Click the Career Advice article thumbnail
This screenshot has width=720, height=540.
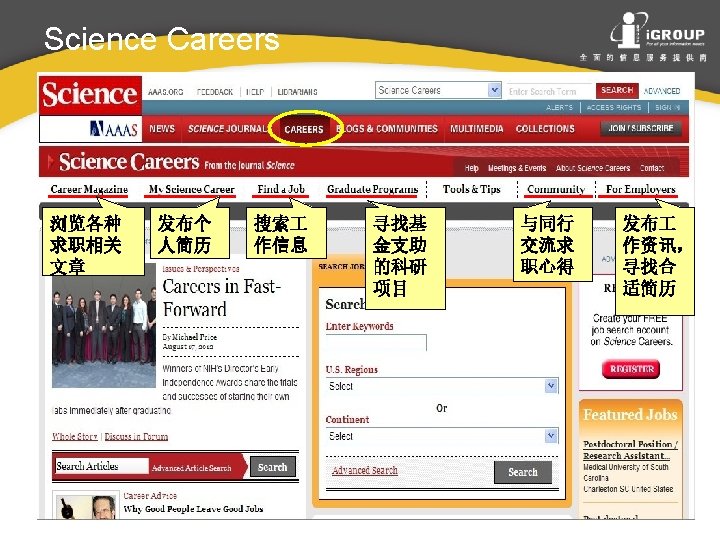[85, 506]
